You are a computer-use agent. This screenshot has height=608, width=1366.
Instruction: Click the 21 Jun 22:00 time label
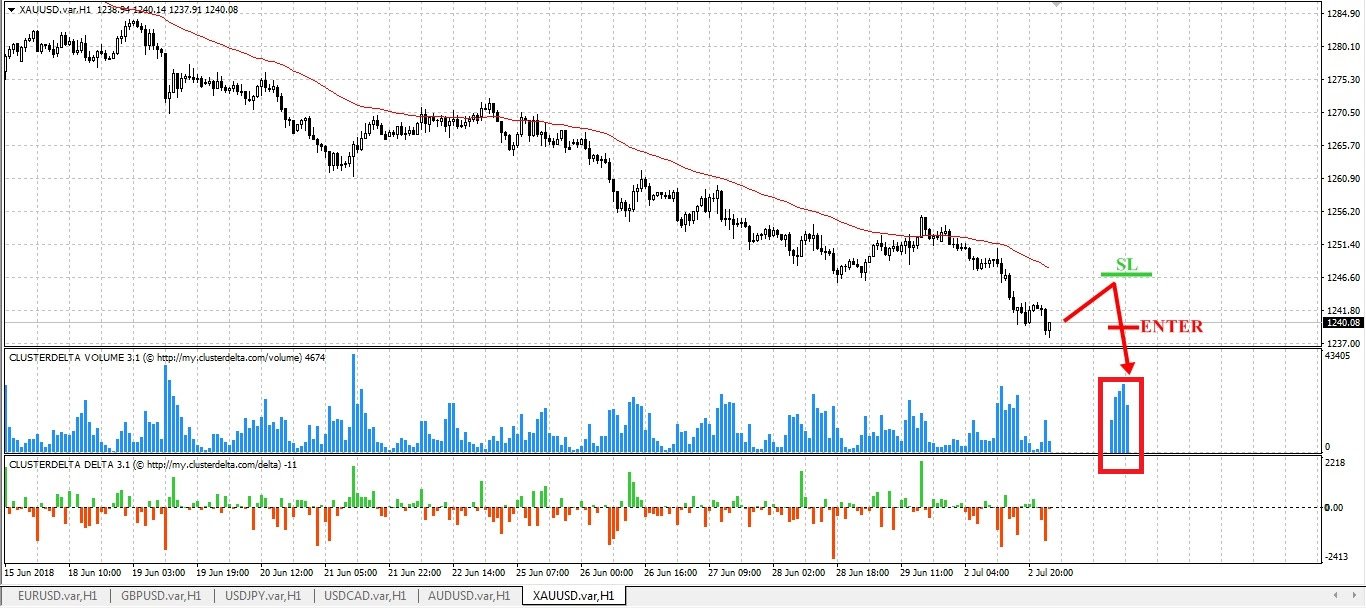415,573
